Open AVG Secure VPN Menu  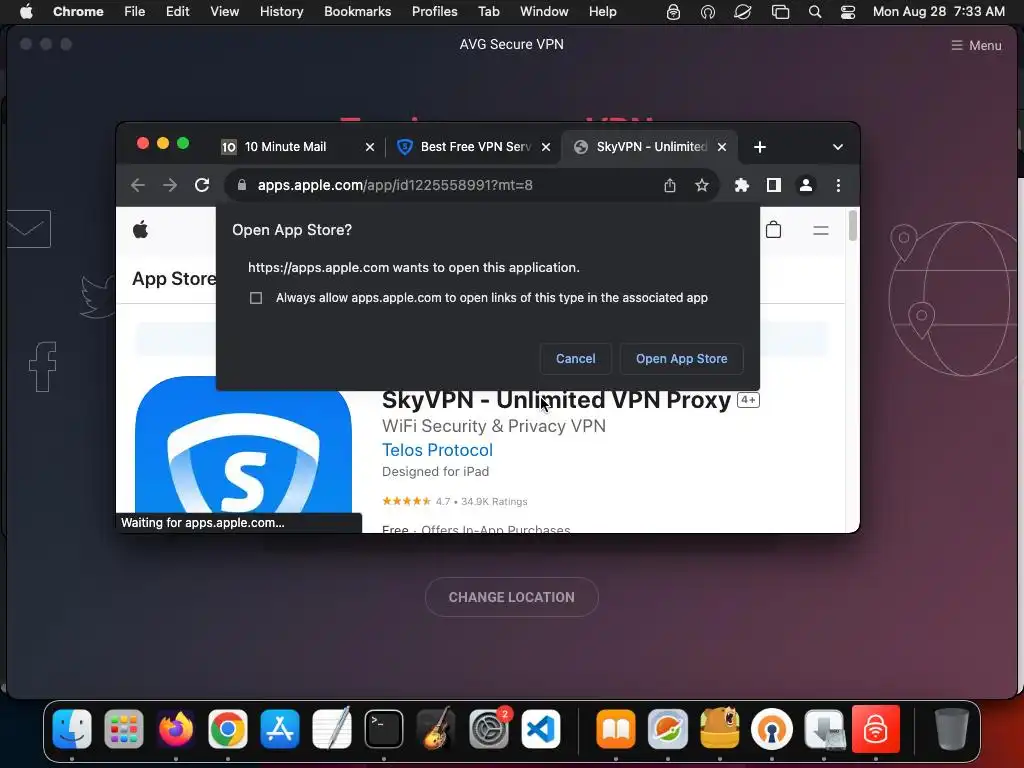click(x=976, y=45)
